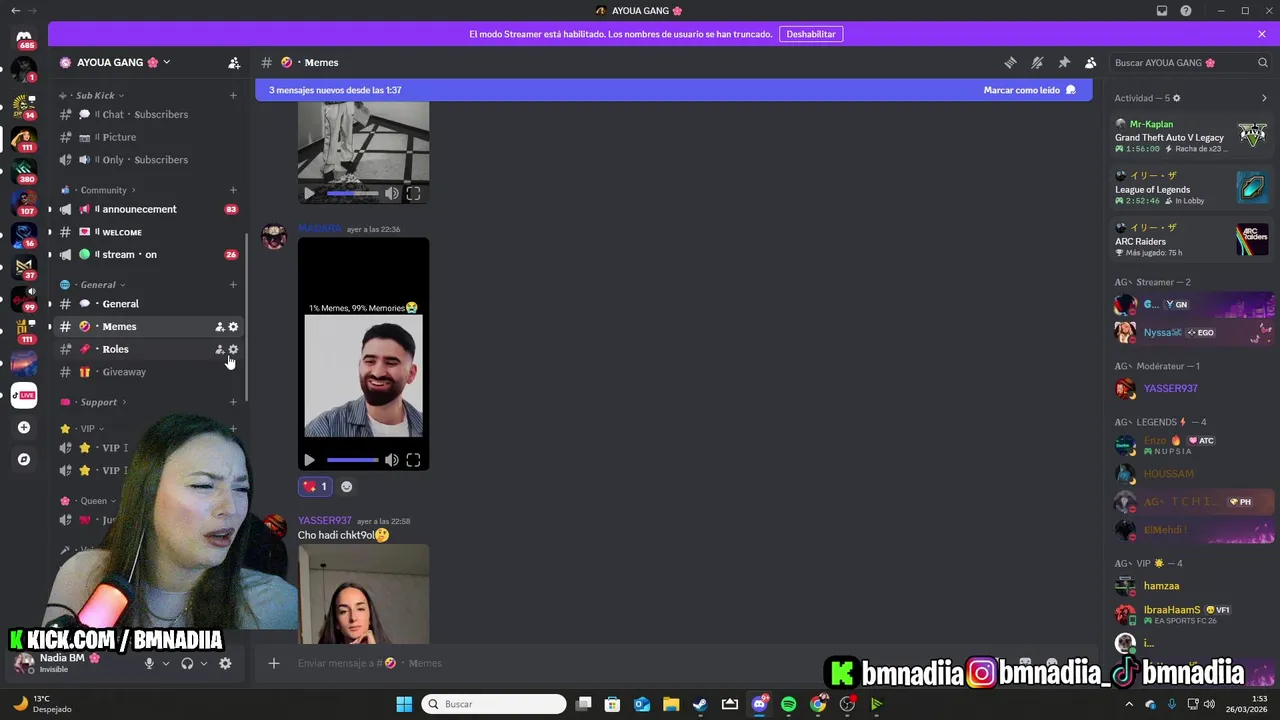This screenshot has width=1280, height=720.
Task: Toggle the heart reaction with count 1
Action: pos(315,487)
